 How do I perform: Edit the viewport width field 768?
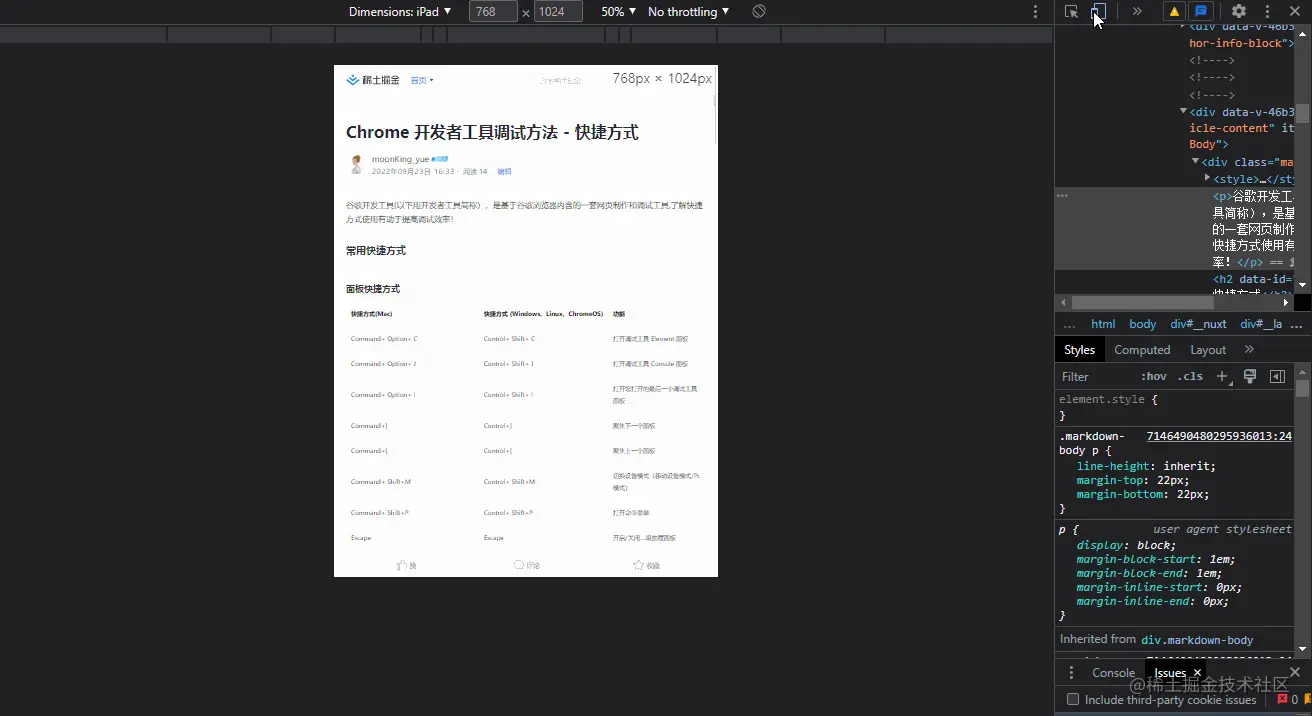point(493,12)
